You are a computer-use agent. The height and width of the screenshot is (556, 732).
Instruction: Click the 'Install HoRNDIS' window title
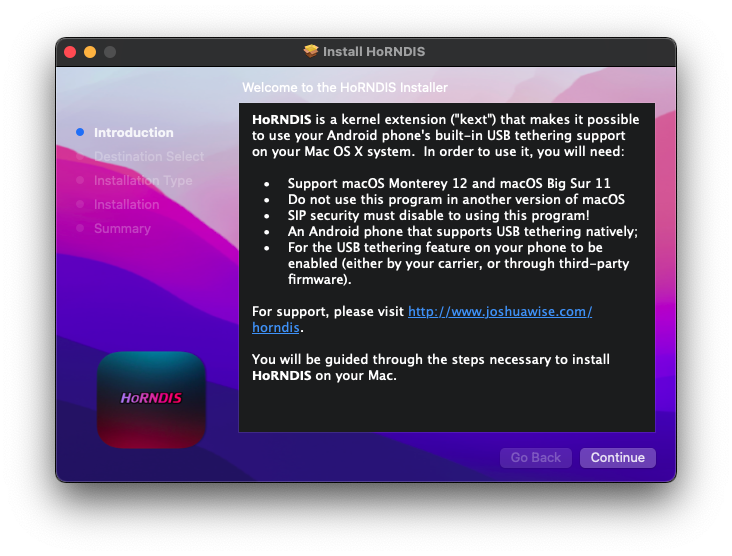(x=374, y=51)
